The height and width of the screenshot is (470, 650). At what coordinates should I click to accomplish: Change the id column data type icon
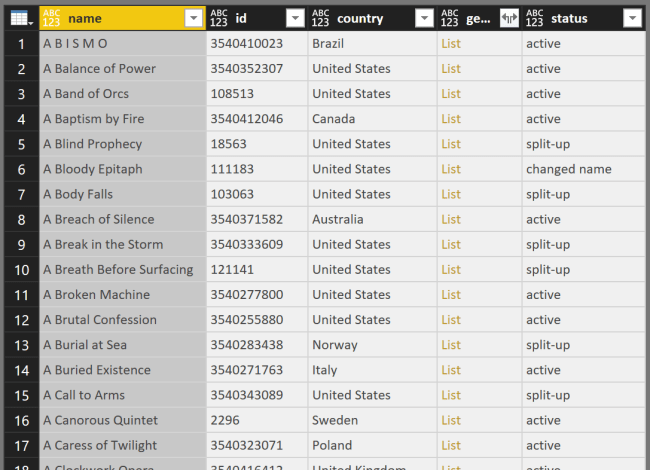tap(219, 18)
